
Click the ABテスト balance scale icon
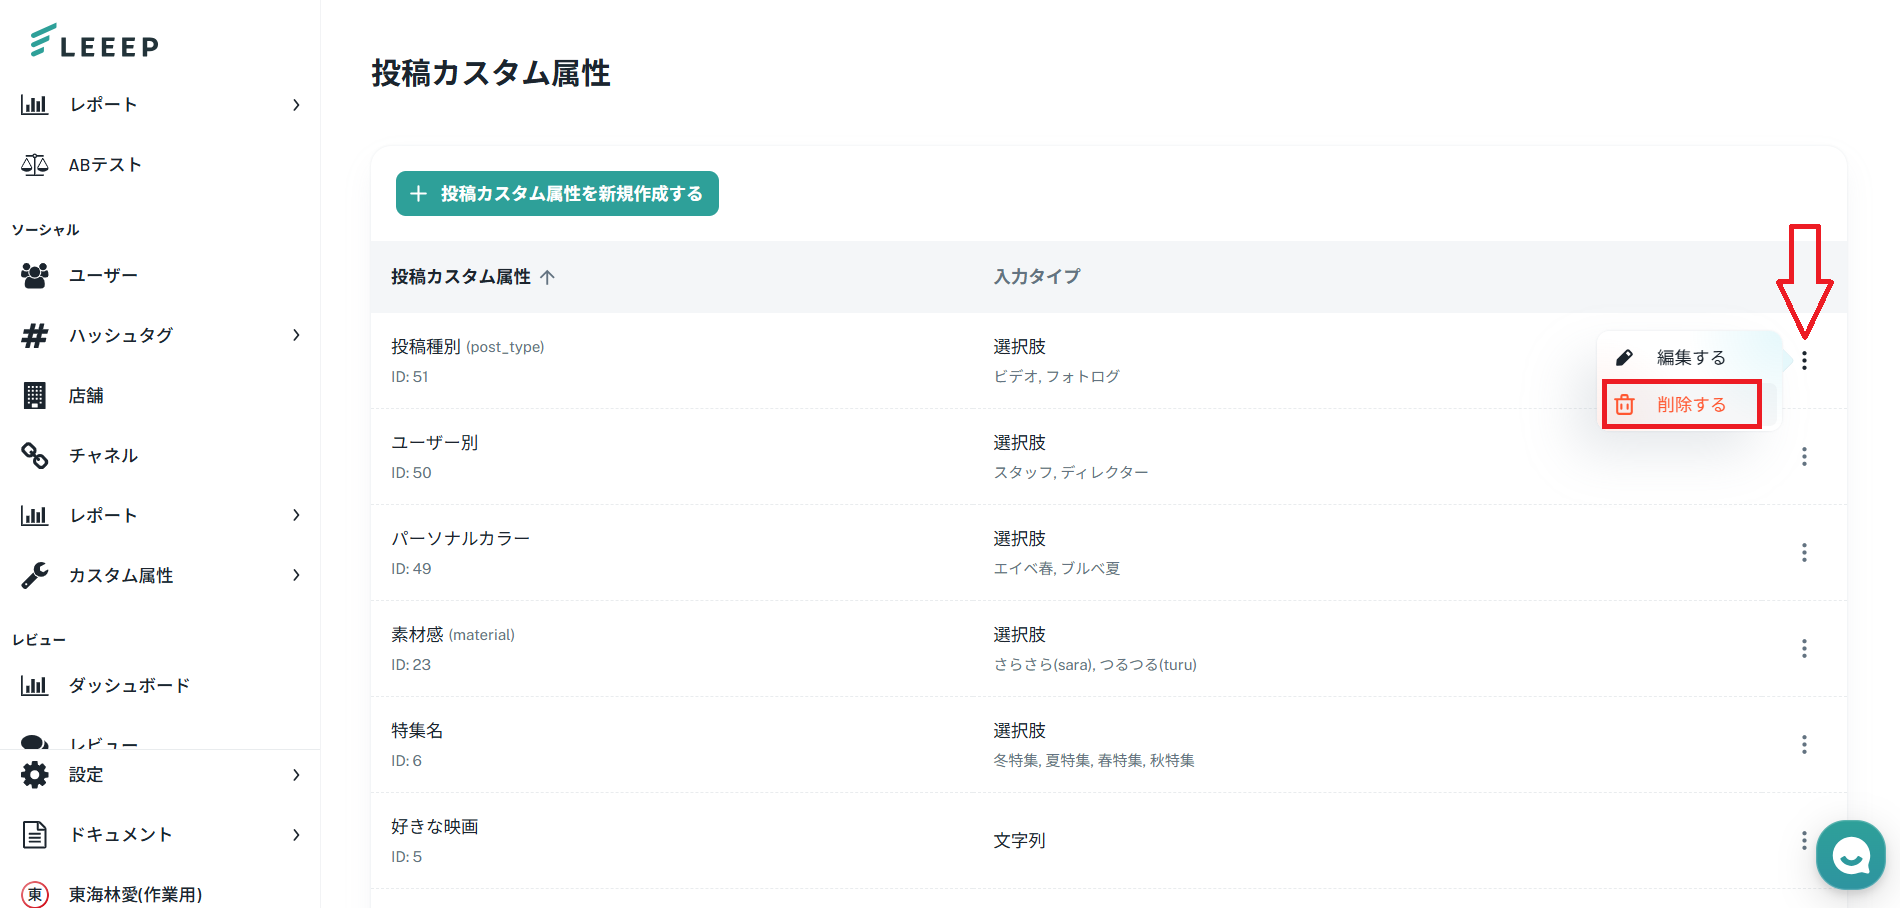click(35, 165)
